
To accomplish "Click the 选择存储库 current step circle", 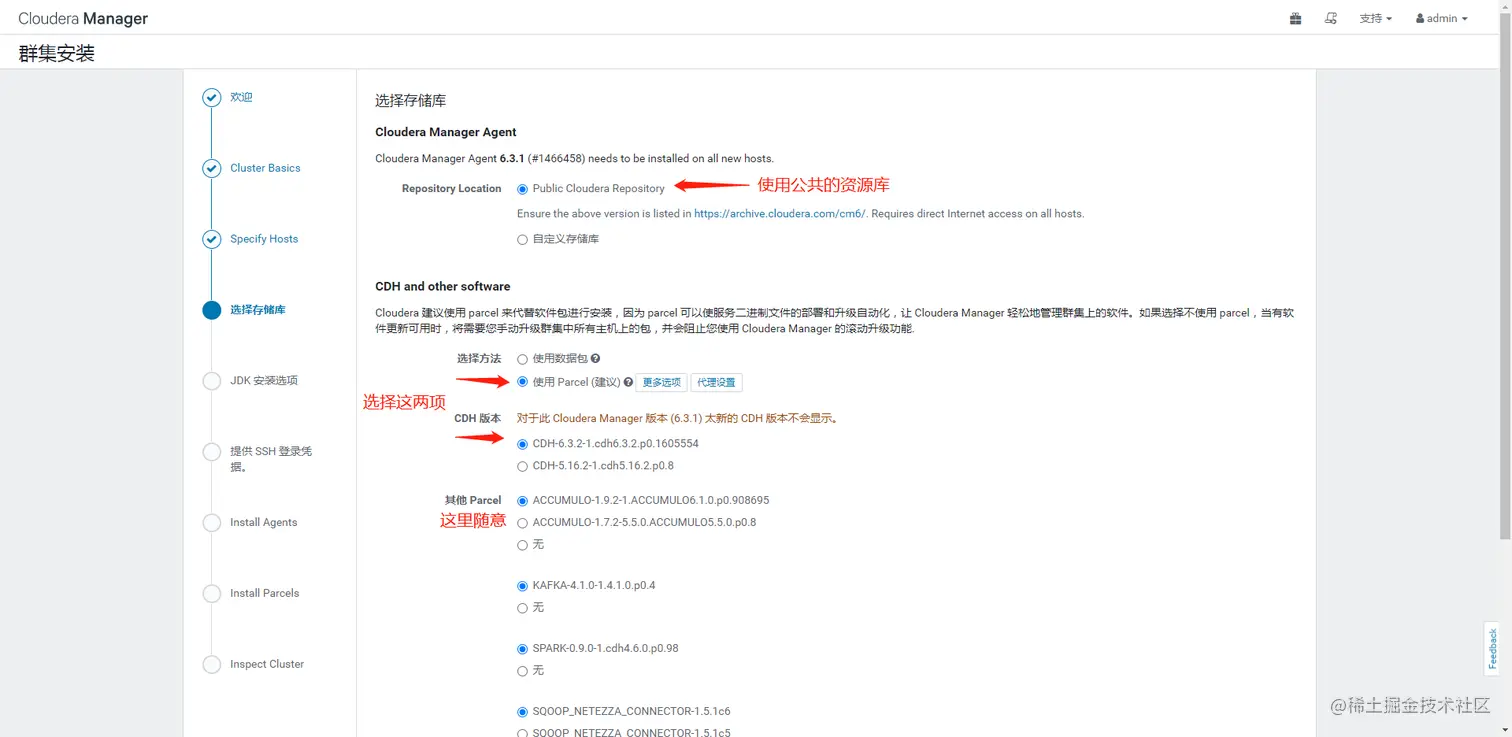I will click(x=211, y=310).
